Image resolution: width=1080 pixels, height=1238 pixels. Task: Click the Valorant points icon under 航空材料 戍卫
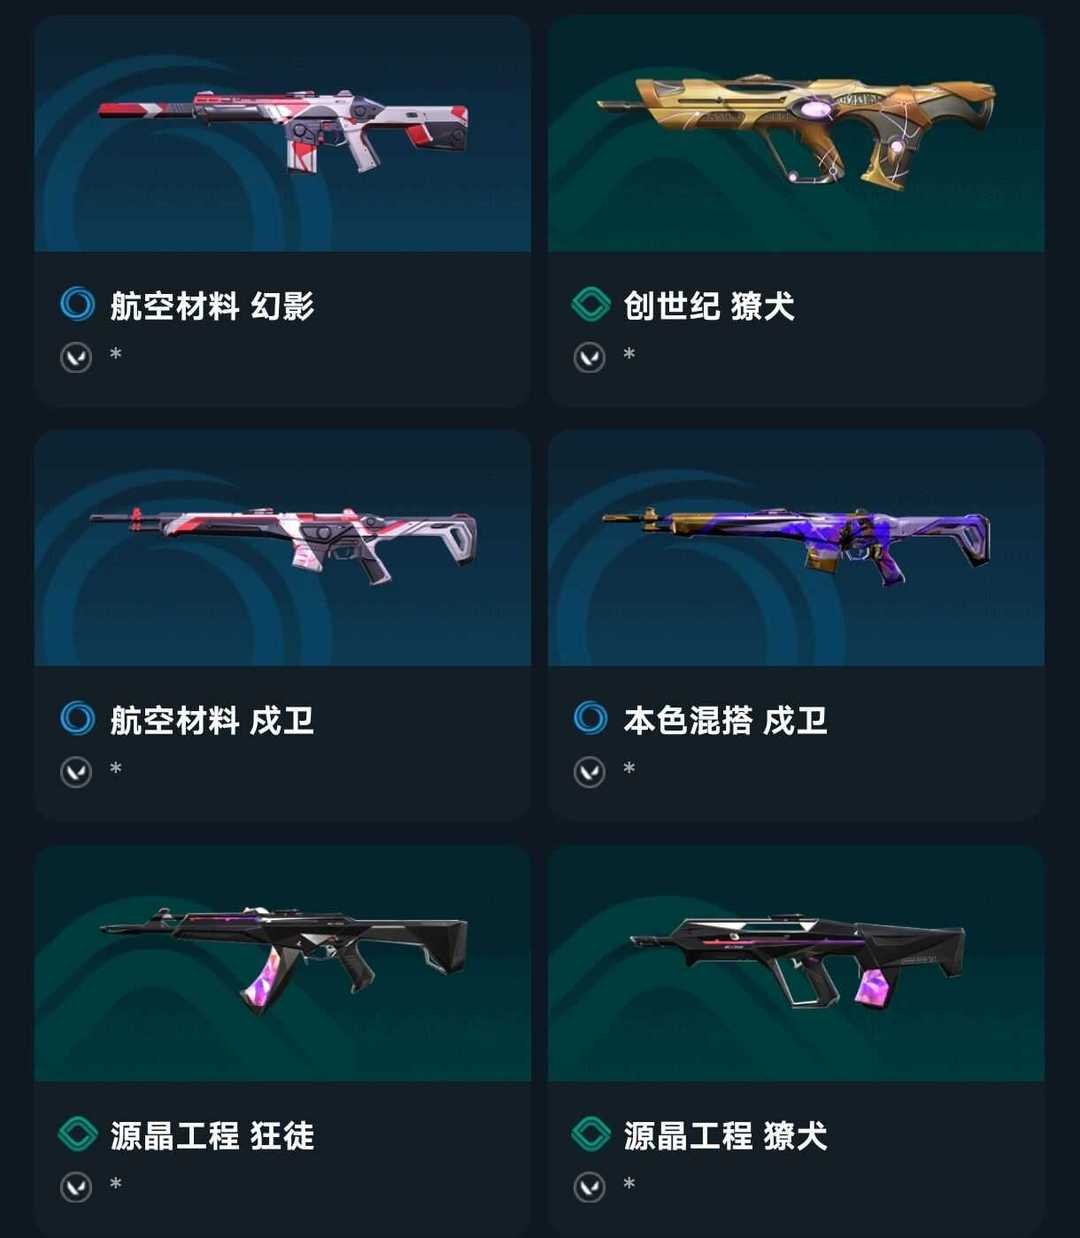pyautogui.click(x=76, y=772)
